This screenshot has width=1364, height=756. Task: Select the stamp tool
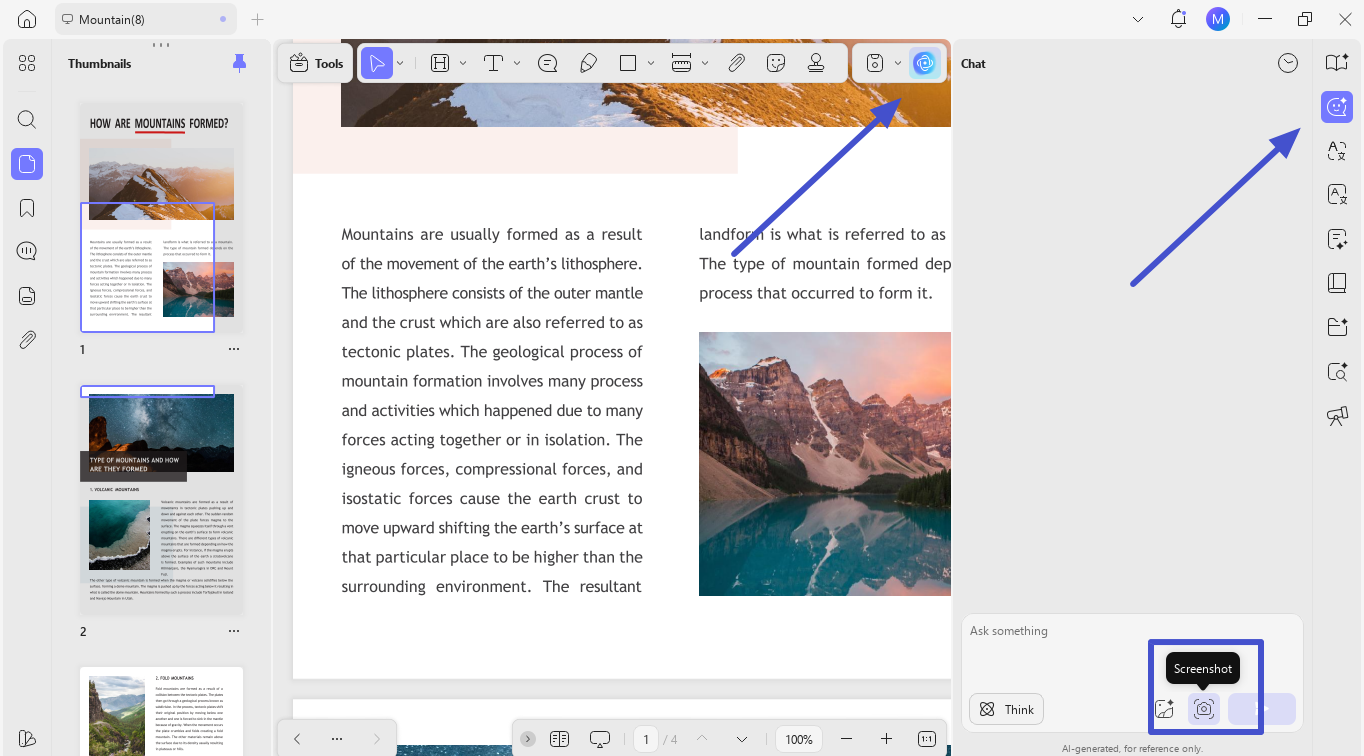816,63
